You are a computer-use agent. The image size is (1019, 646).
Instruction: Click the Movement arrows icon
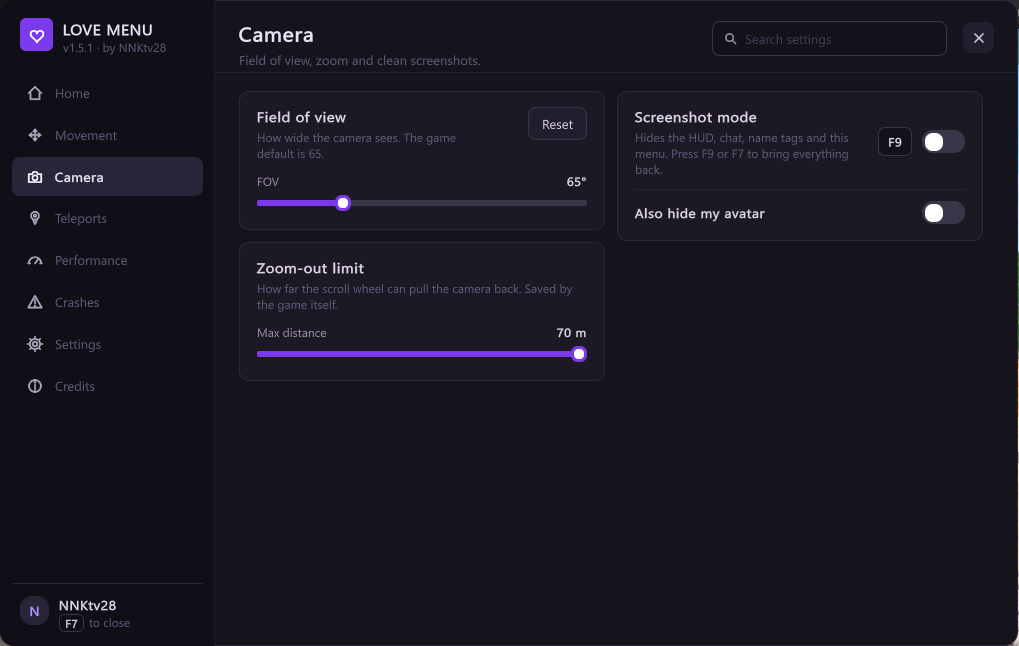pos(35,135)
